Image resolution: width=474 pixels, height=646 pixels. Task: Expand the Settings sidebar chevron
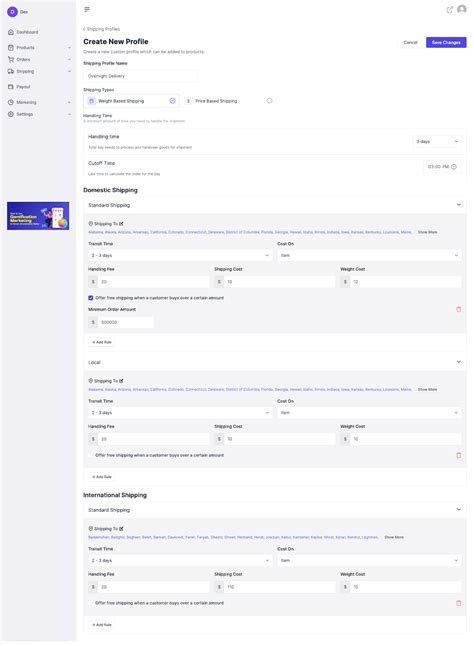[69, 114]
